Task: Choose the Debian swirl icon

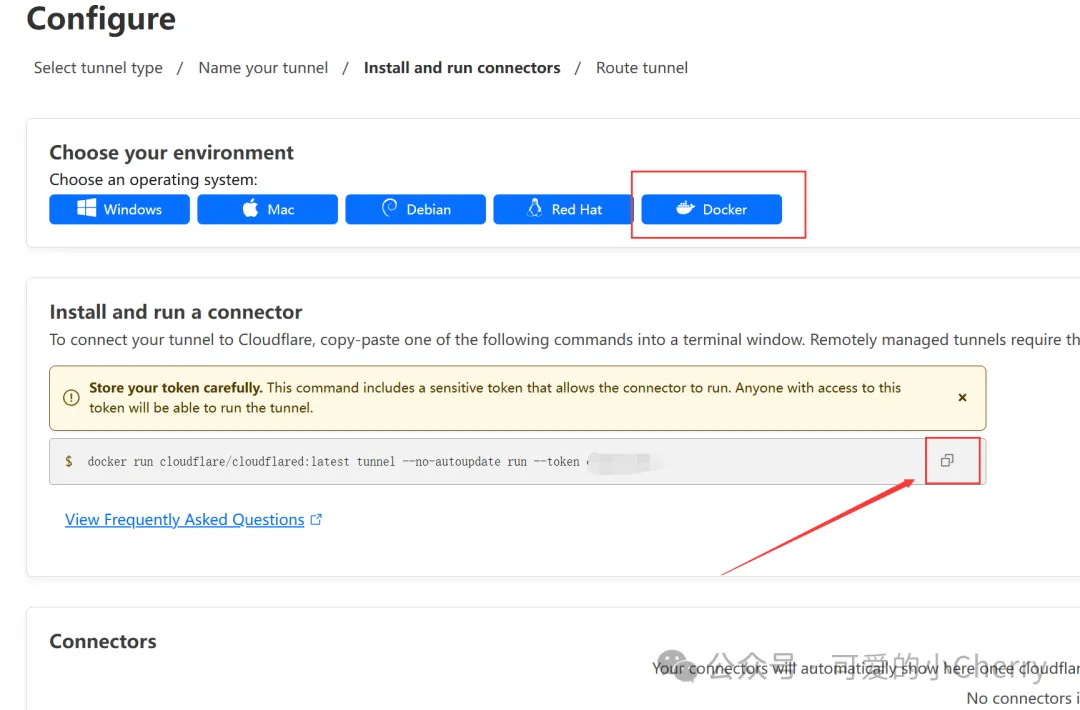Action: tap(390, 208)
